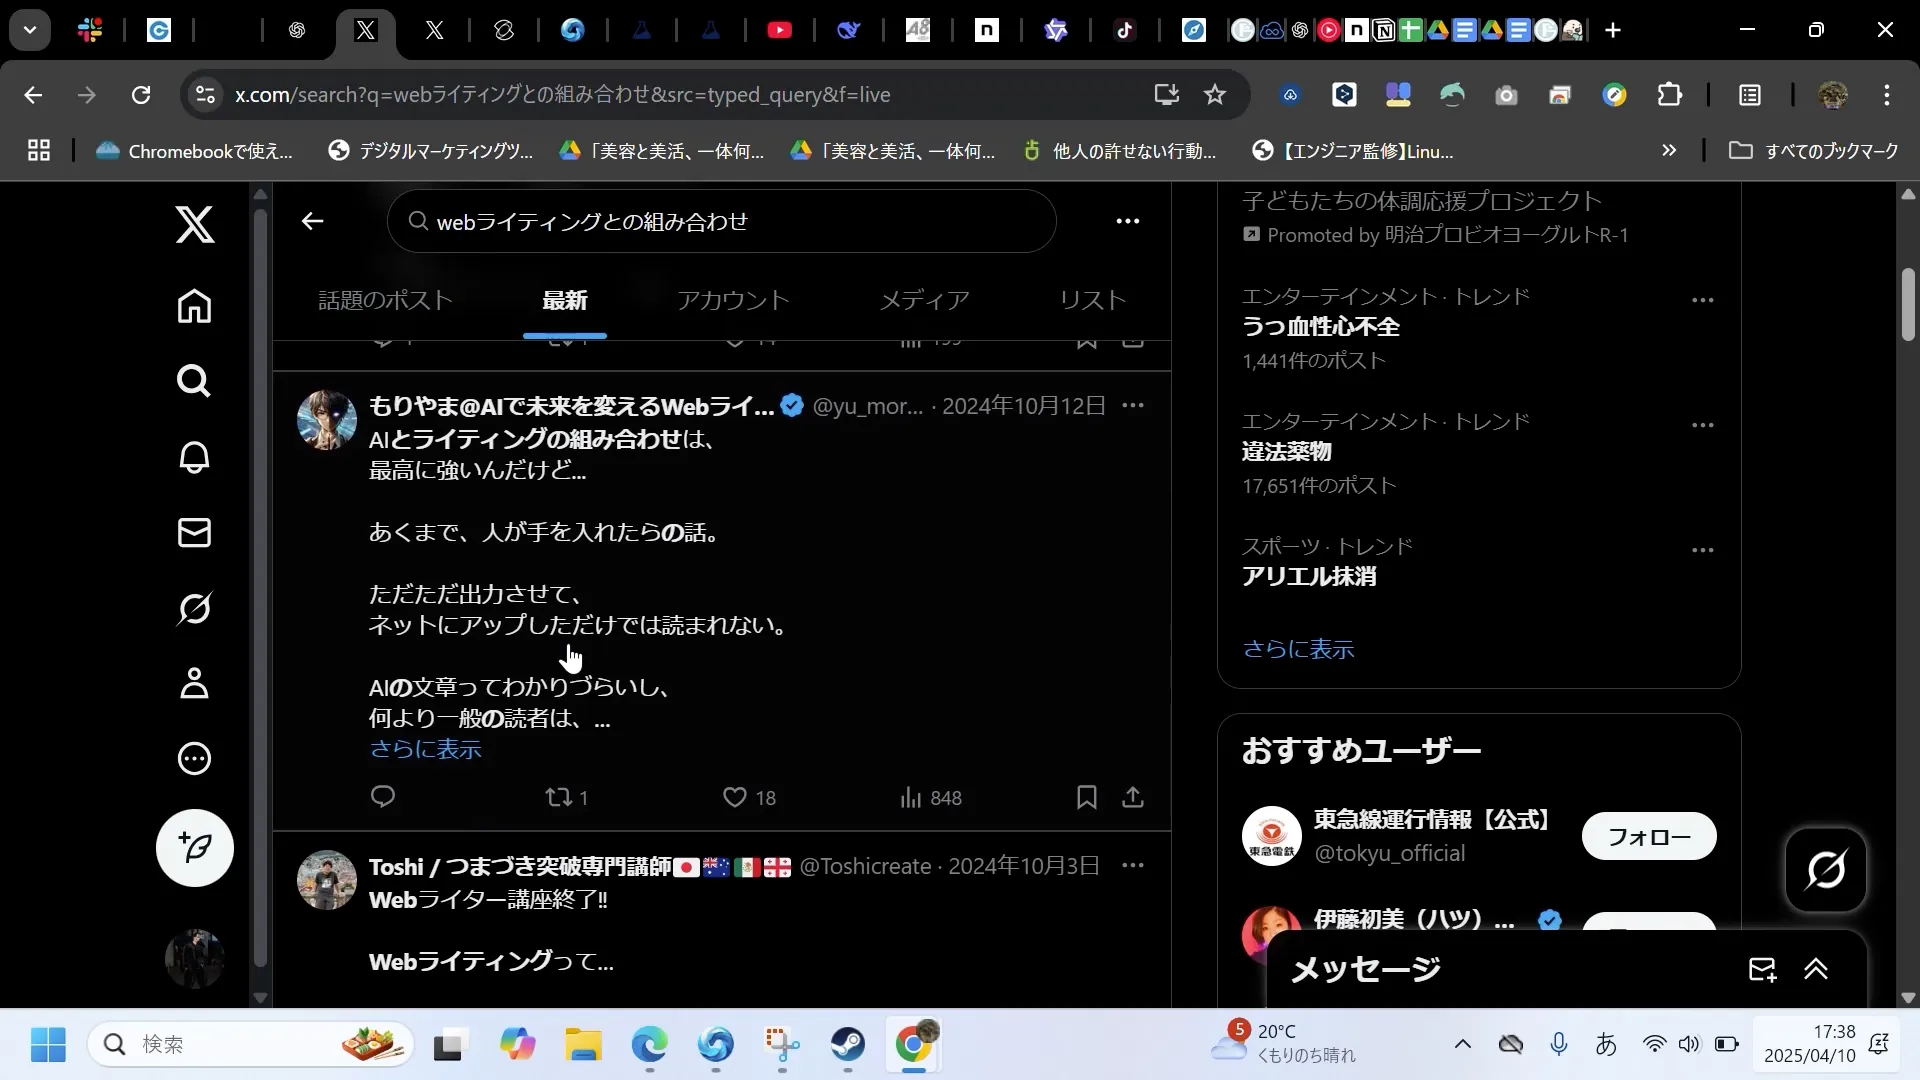Select the 最新 tab
This screenshot has width=1920, height=1080.
point(564,300)
